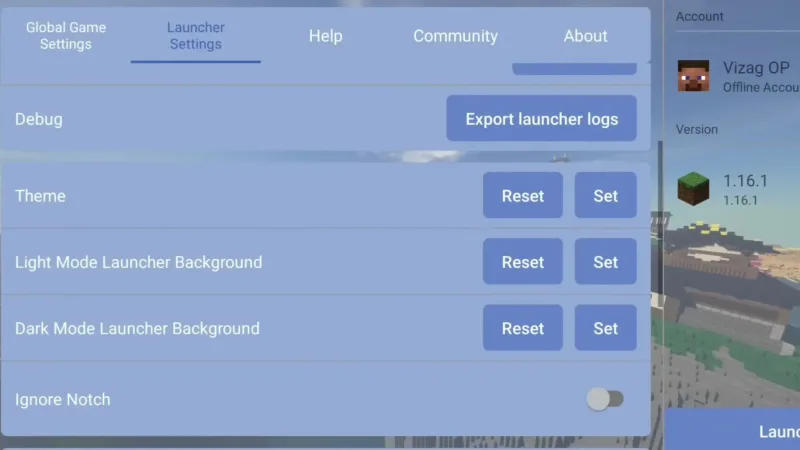The width and height of the screenshot is (800, 450).
Task: Reset the Theme setting
Action: point(522,195)
